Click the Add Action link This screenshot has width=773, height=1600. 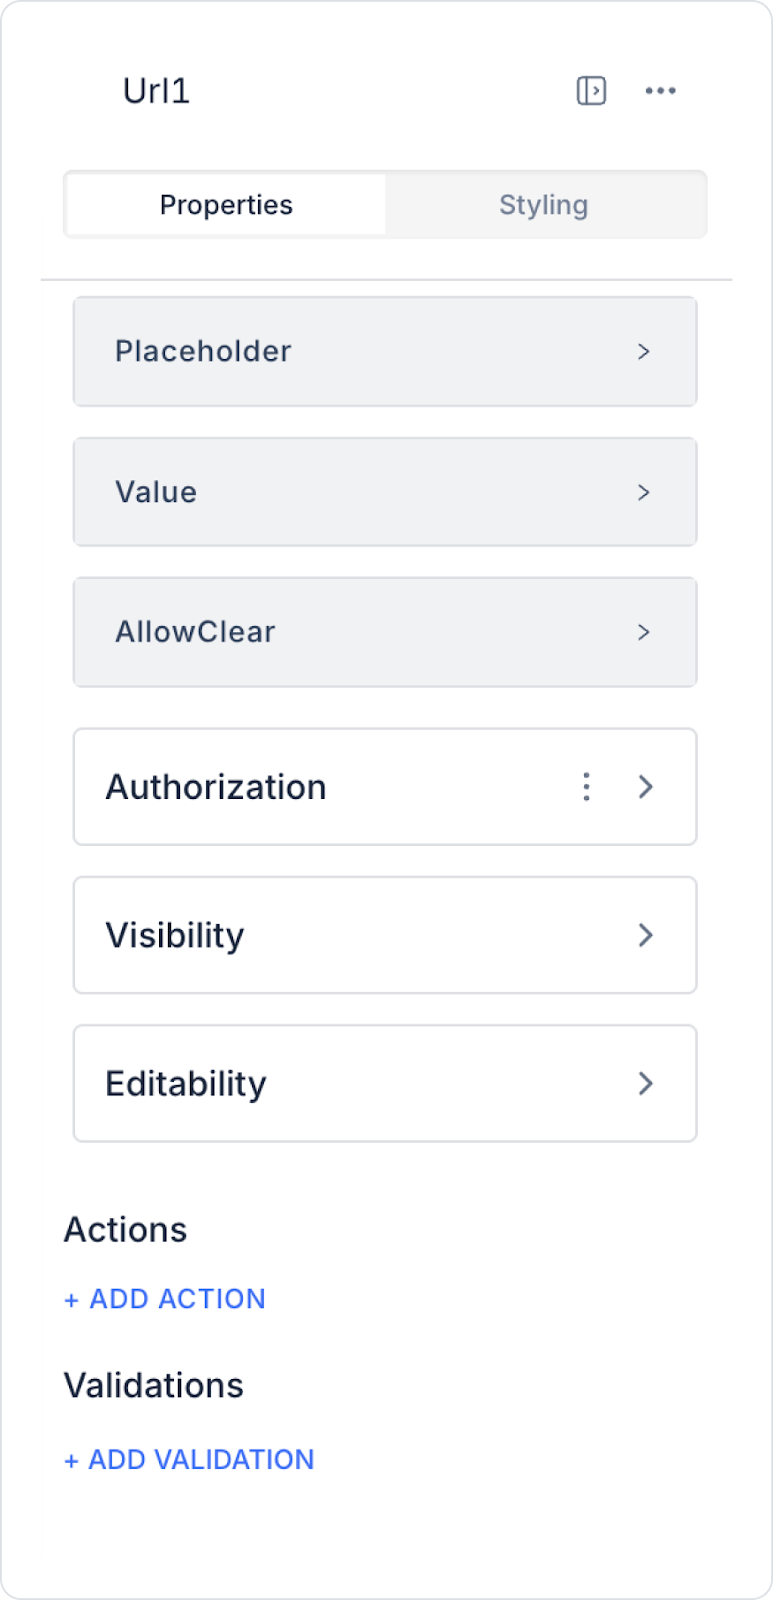(x=165, y=1299)
